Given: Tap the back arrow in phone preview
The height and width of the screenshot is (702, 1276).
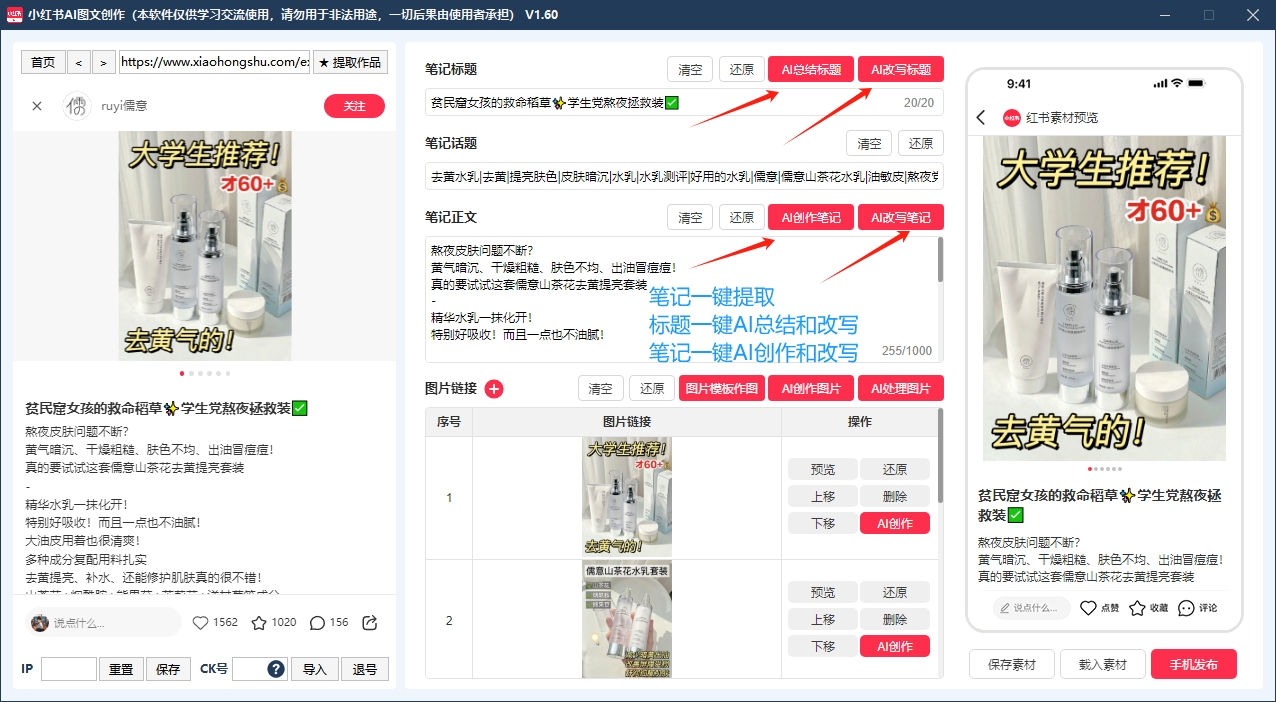Looking at the screenshot, I should tap(981, 118).
